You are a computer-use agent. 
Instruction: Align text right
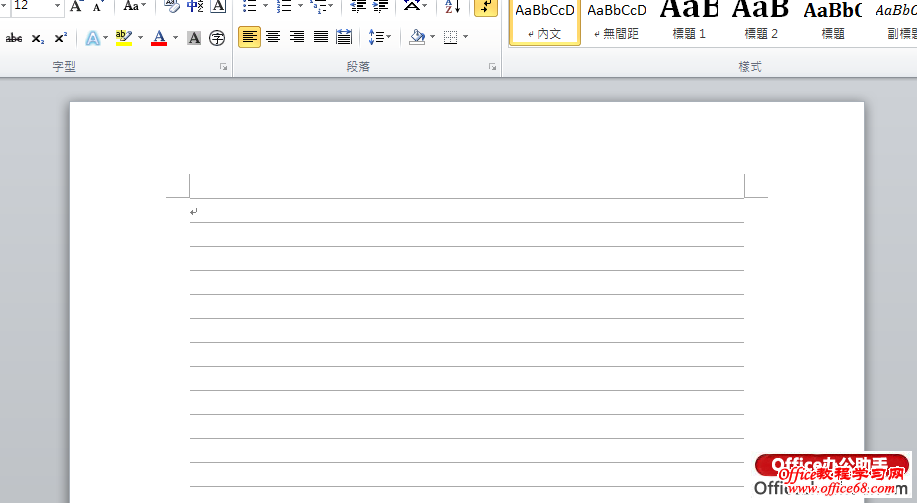click(x=297, y=37)
